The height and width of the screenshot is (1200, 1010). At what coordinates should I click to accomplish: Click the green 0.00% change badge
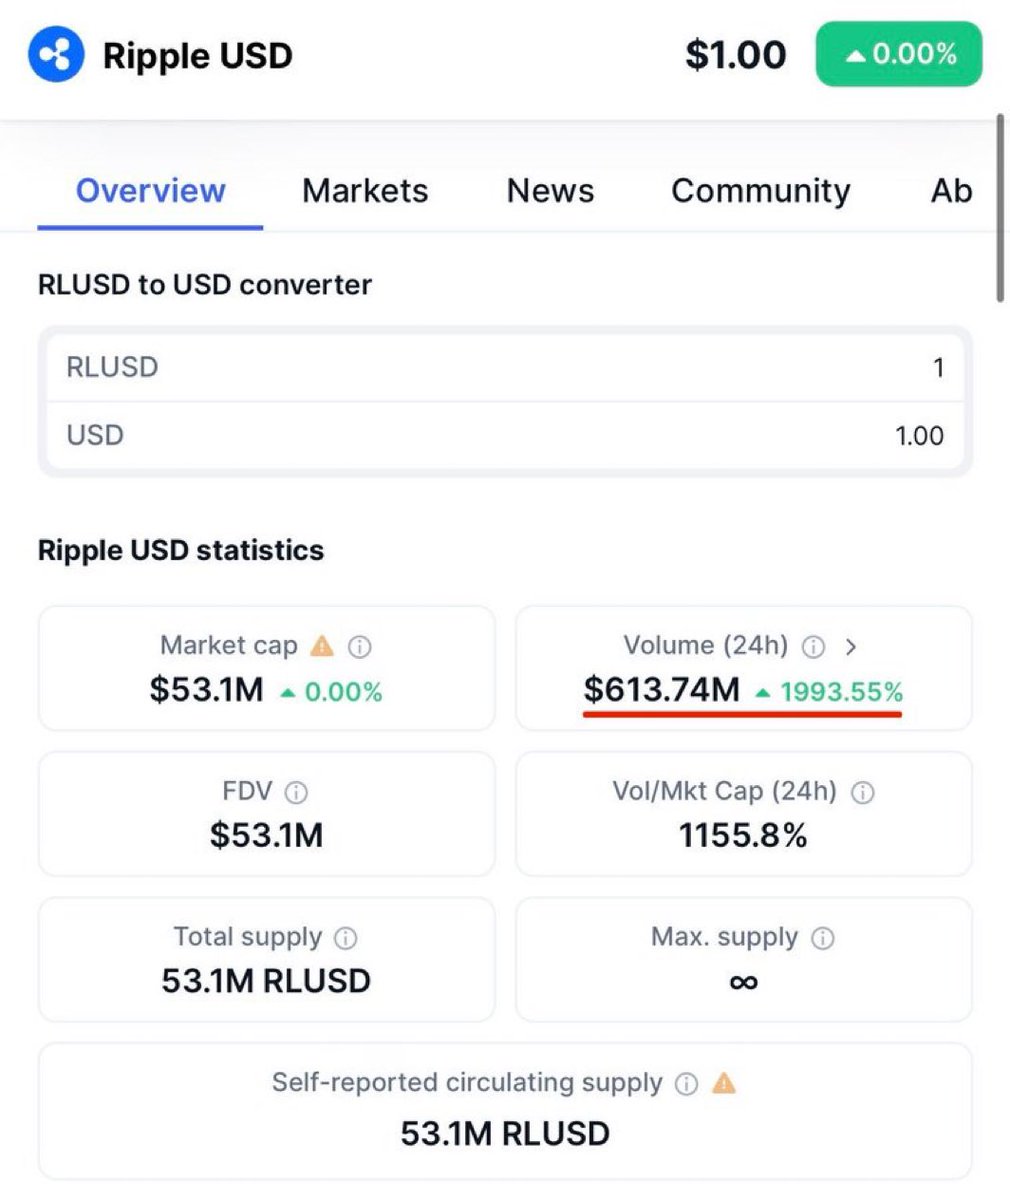897,54
